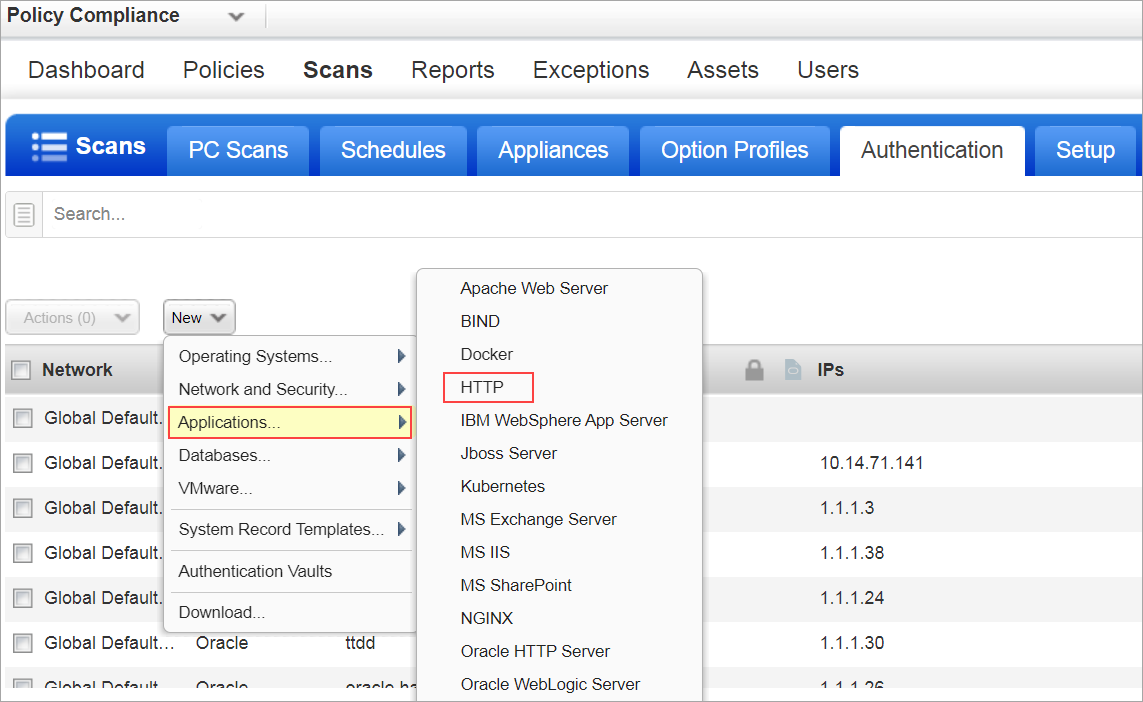Viewport: 1143px width, 702px height.
Task: Click the lock icon in the column header
Action: point(754,369)
